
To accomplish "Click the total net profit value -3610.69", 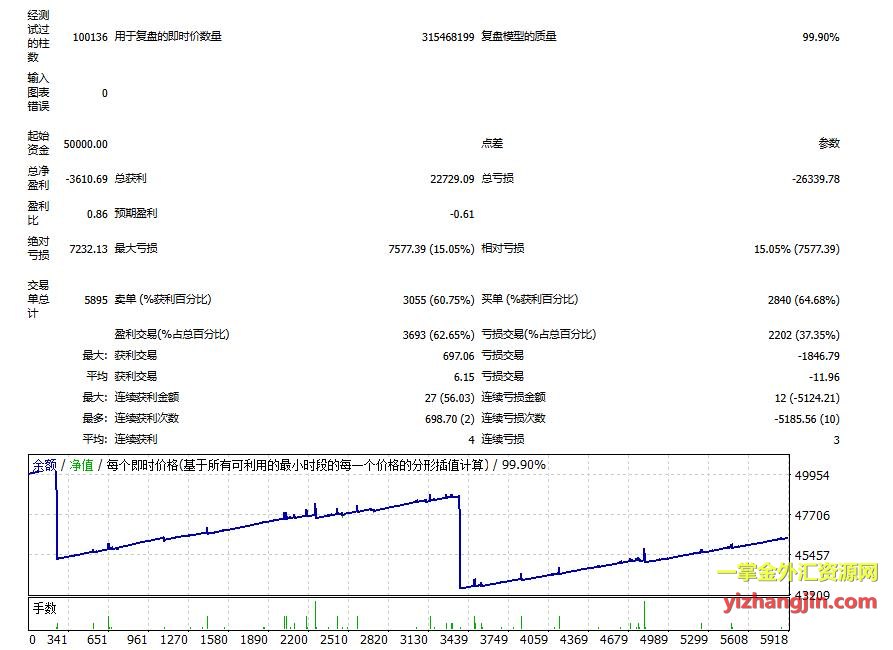I will click(86, 179).
